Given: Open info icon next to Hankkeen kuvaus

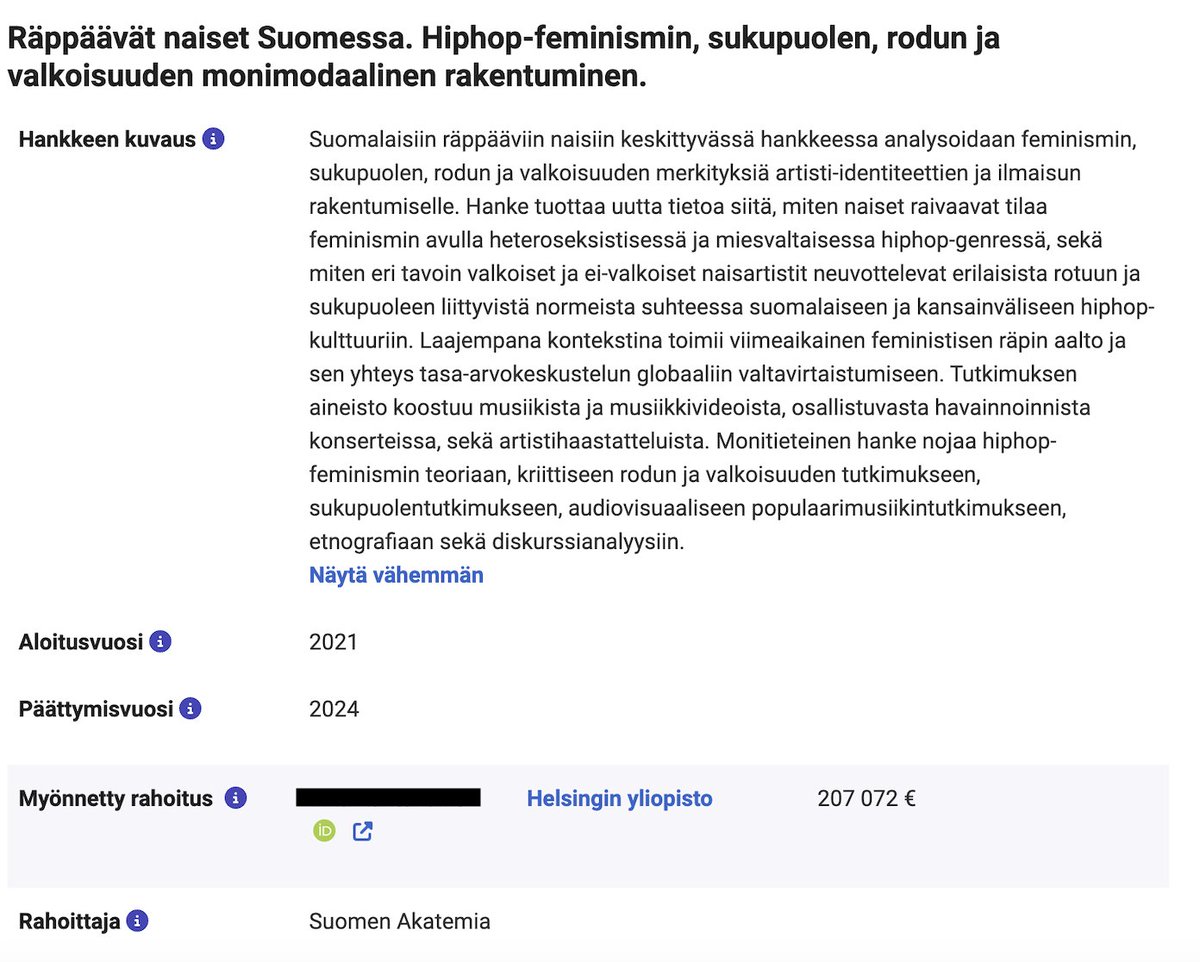Looking at the screenshot, I should [213, 139].
